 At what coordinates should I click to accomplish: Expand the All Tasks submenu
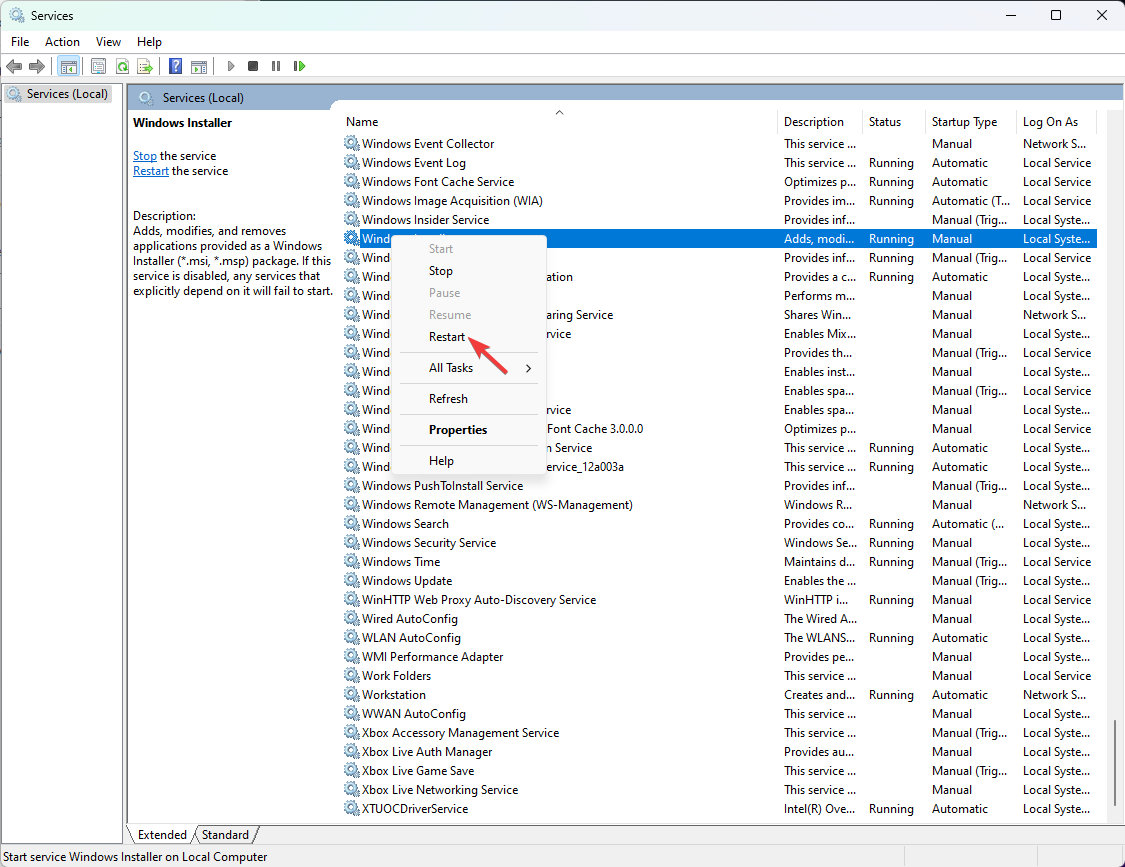469,368
